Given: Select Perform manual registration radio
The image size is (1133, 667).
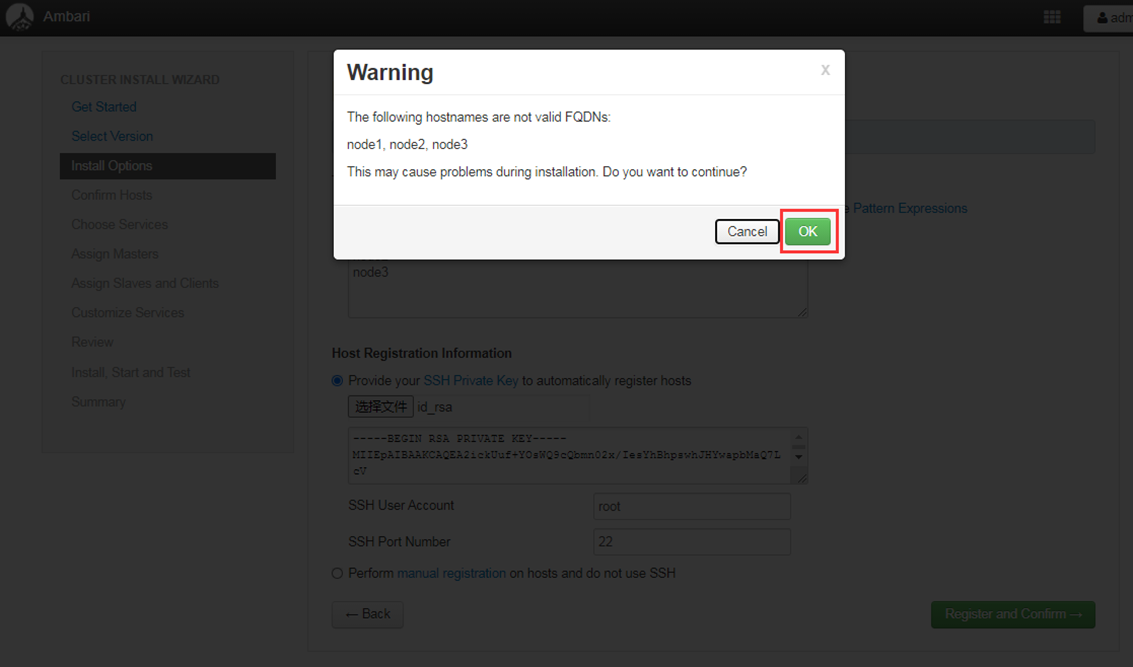Looking at the screenshot, I should click(337, 573).
